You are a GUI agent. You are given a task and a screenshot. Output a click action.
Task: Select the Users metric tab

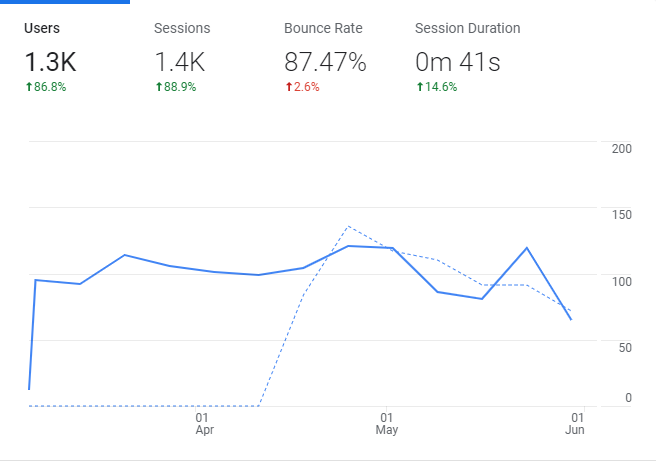(44, 28)
